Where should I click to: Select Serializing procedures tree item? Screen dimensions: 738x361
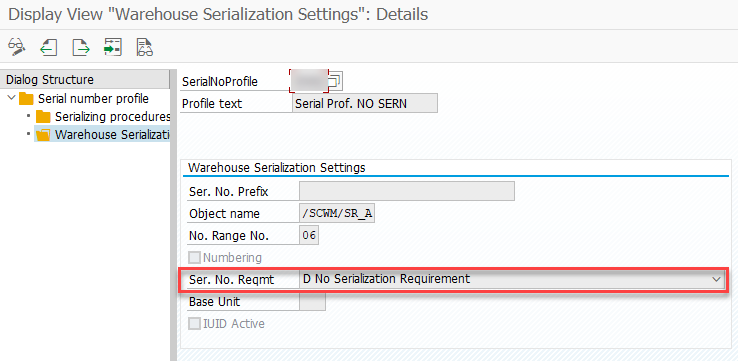coord(112,117)
